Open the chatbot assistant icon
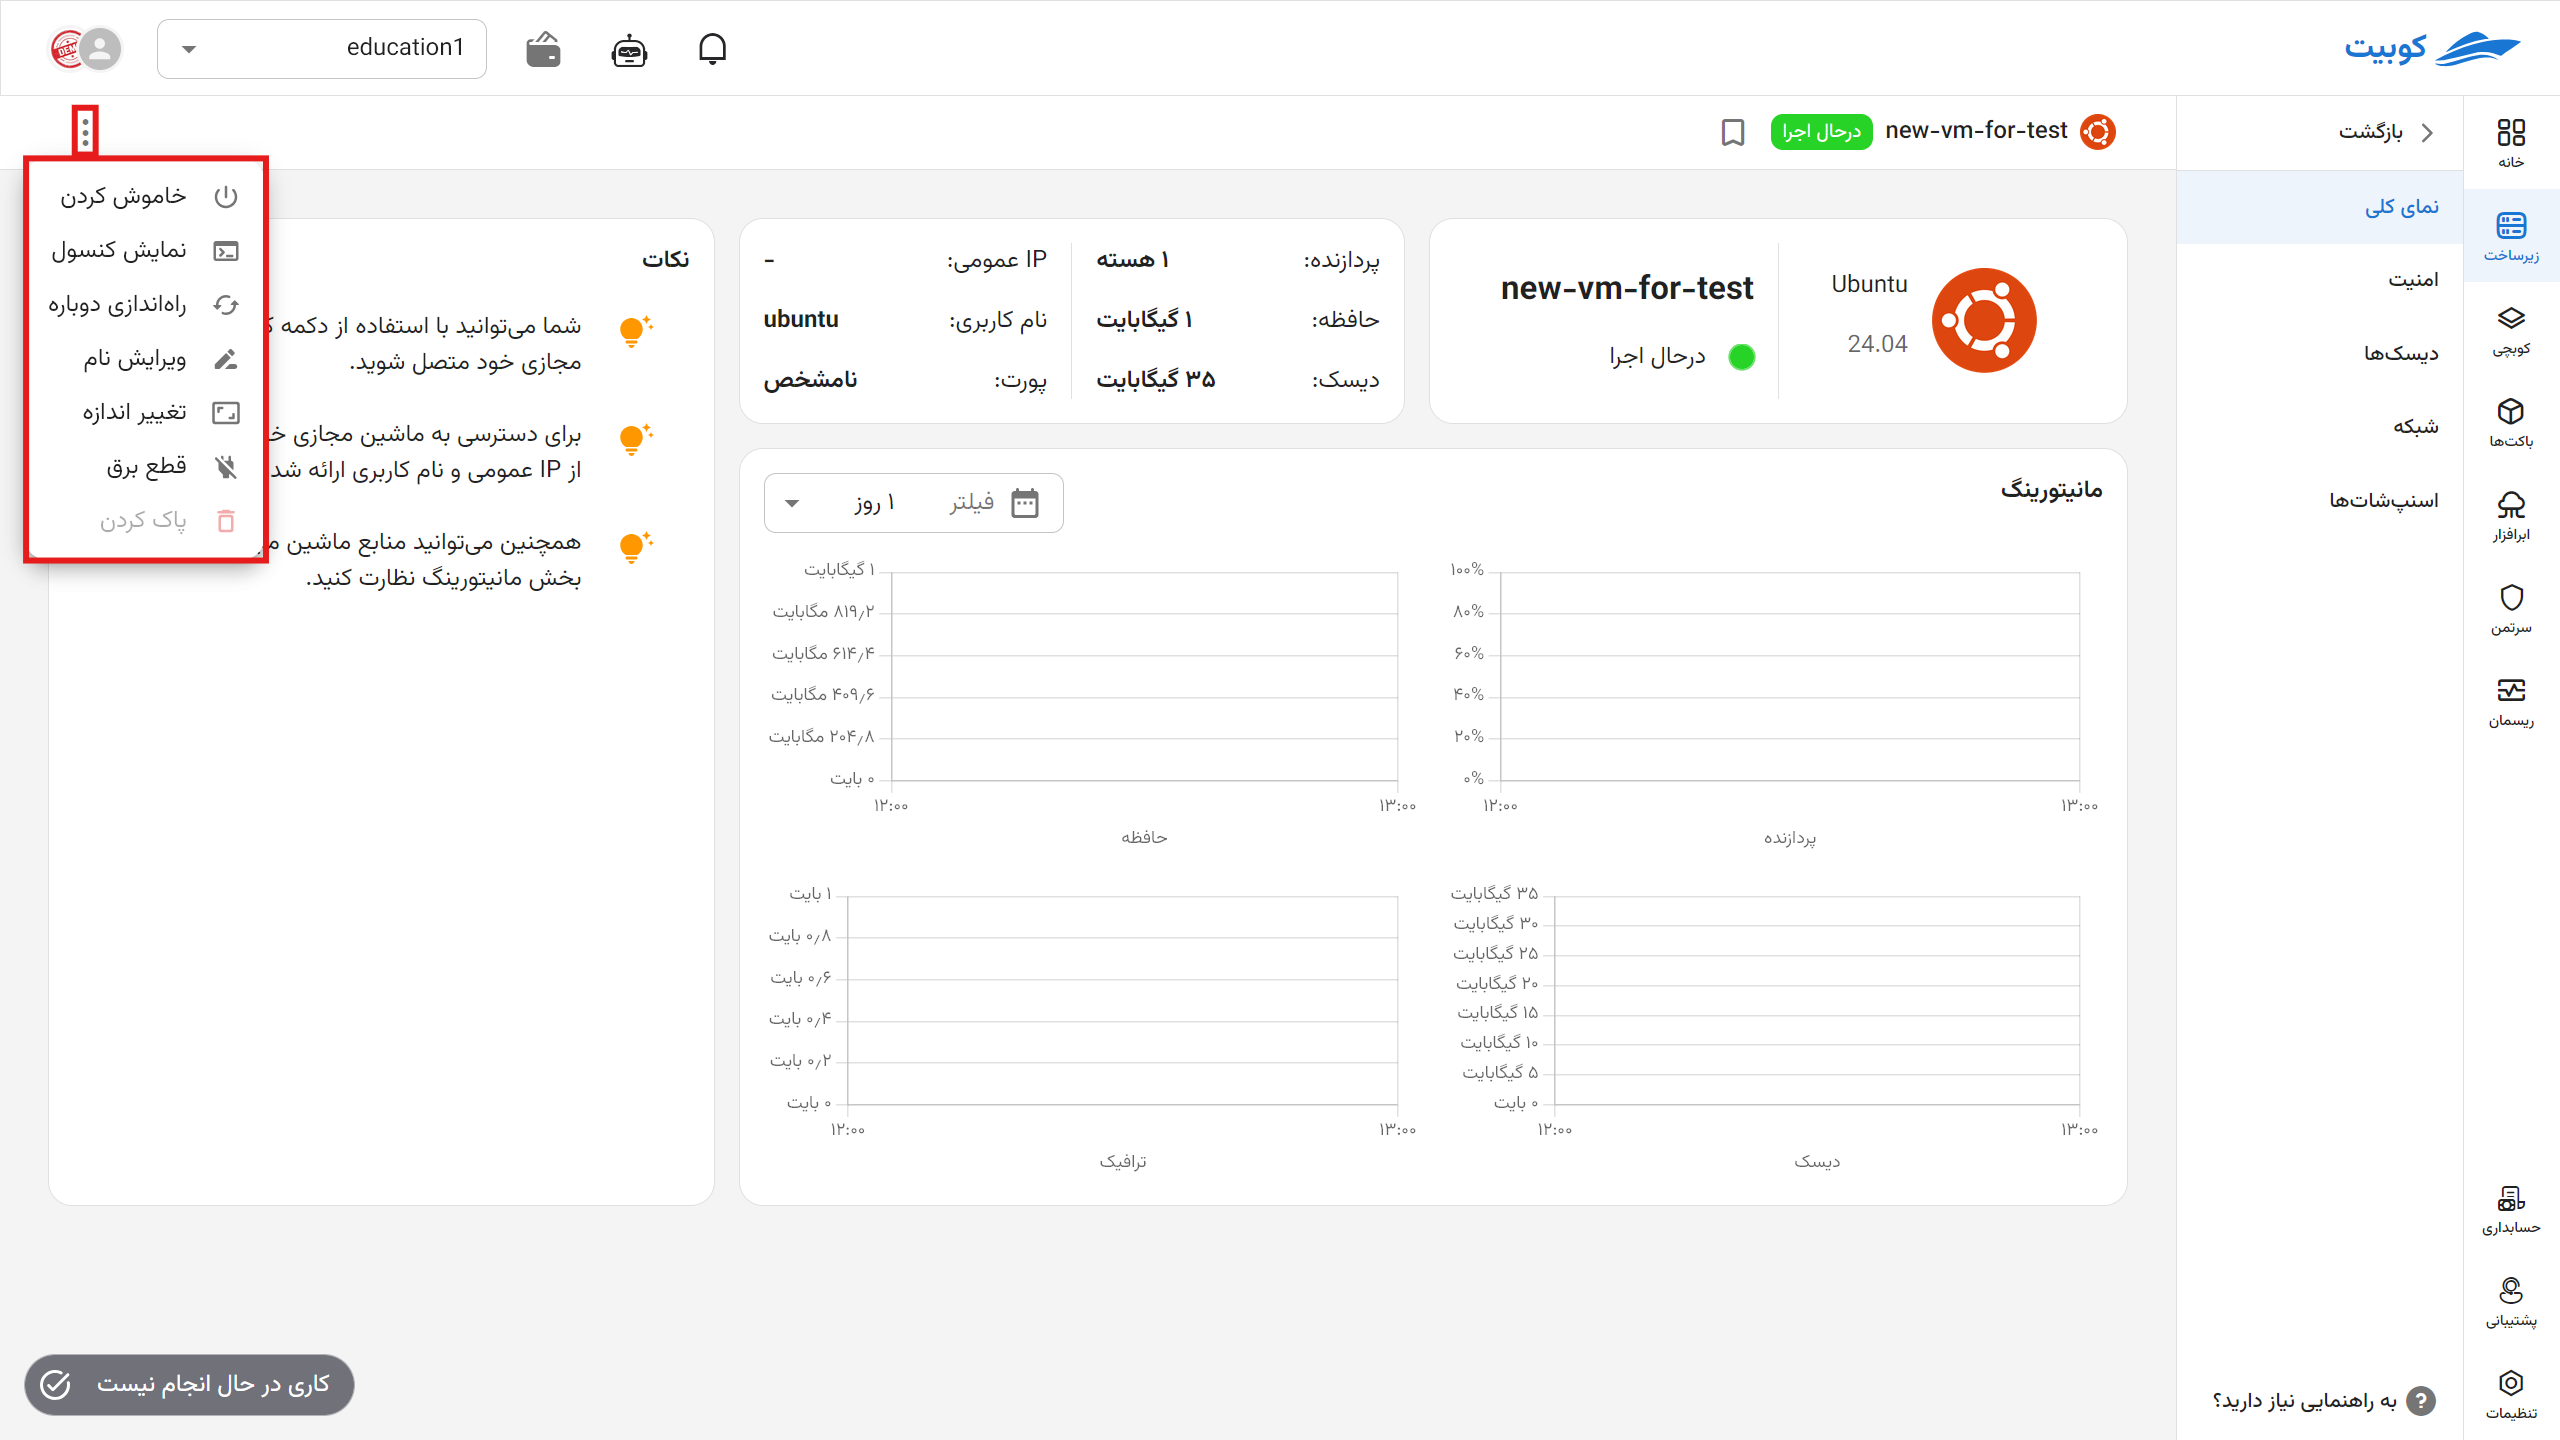The height and width of the screenshot is (1440, 2560). click(x=627, y=48)
